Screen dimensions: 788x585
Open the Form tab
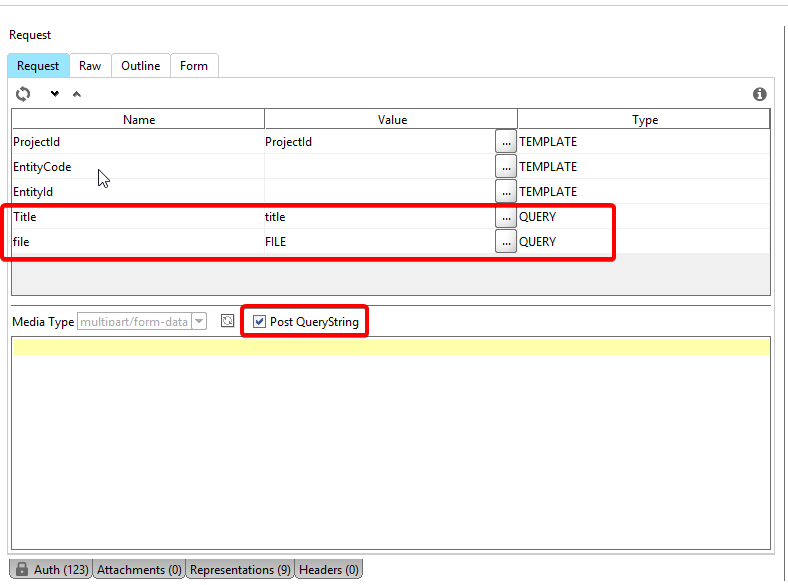click(194, 66)
